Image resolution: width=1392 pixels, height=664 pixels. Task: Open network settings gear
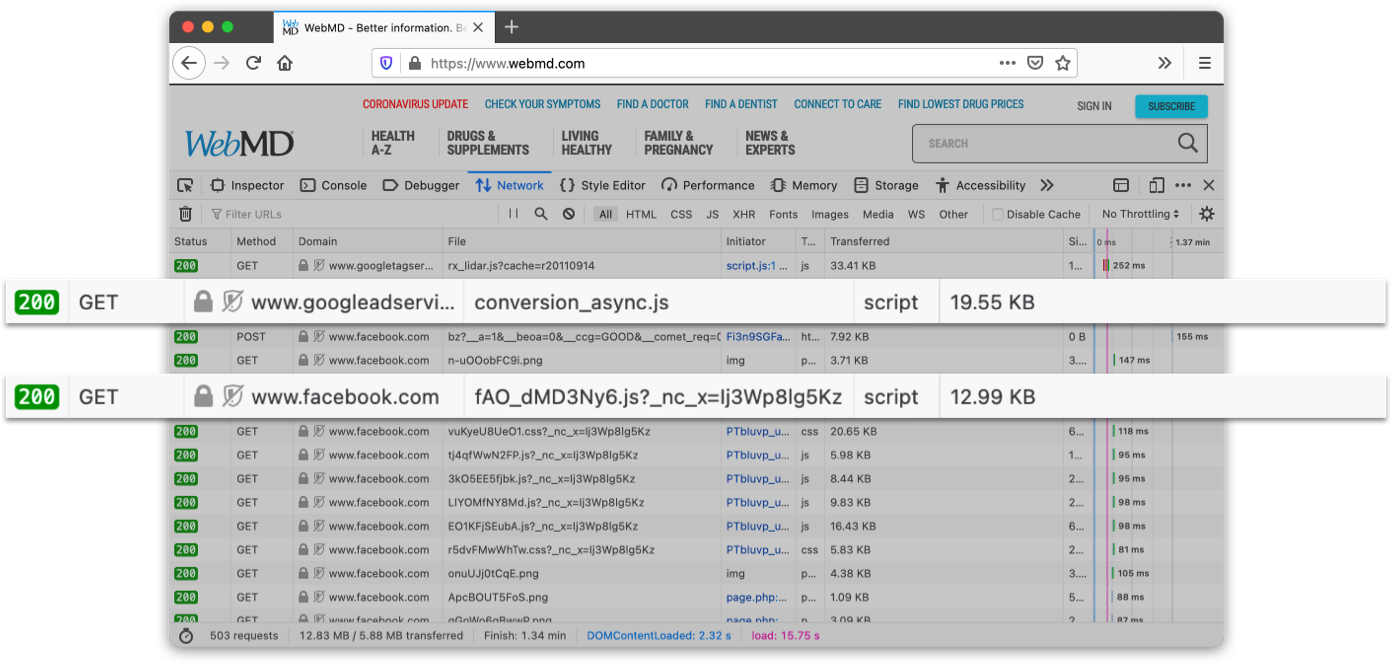click(1207, 214)
